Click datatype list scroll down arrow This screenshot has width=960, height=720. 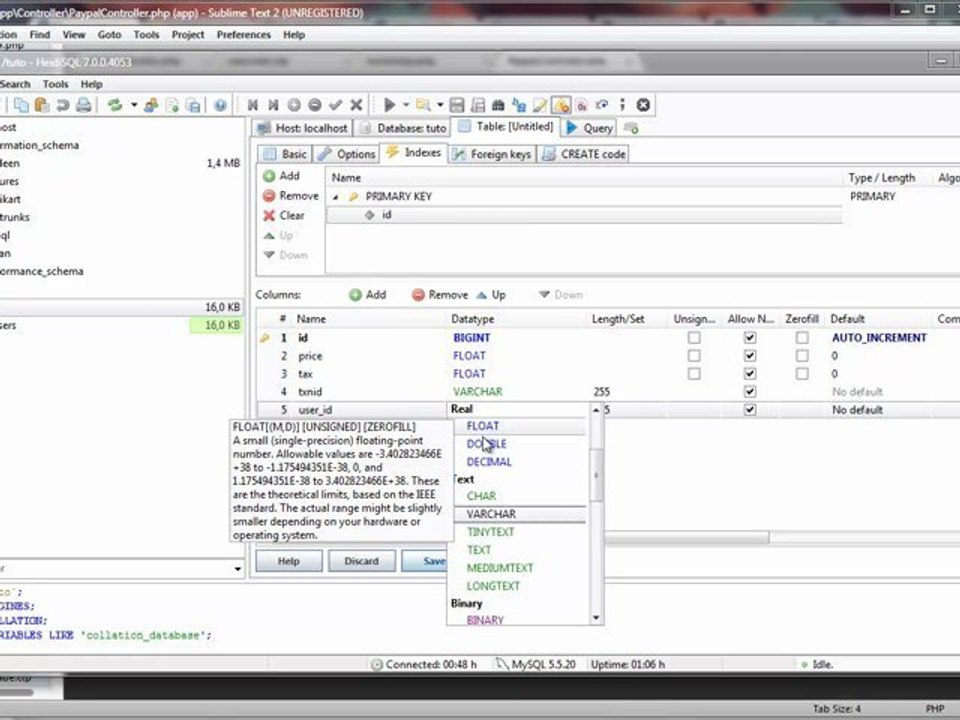[596, 618]
